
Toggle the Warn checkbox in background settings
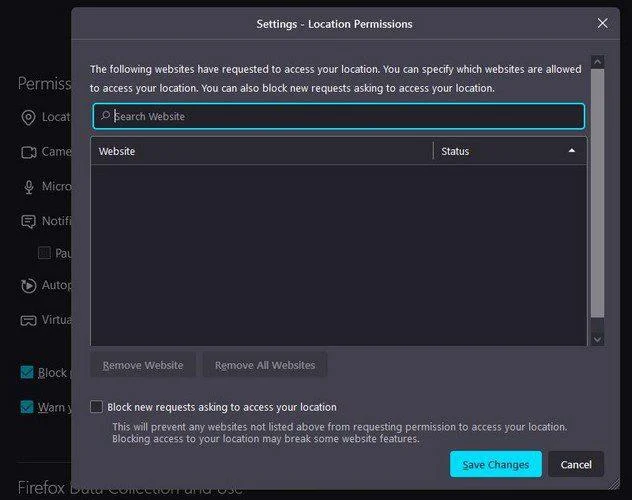tap(27, 407)
